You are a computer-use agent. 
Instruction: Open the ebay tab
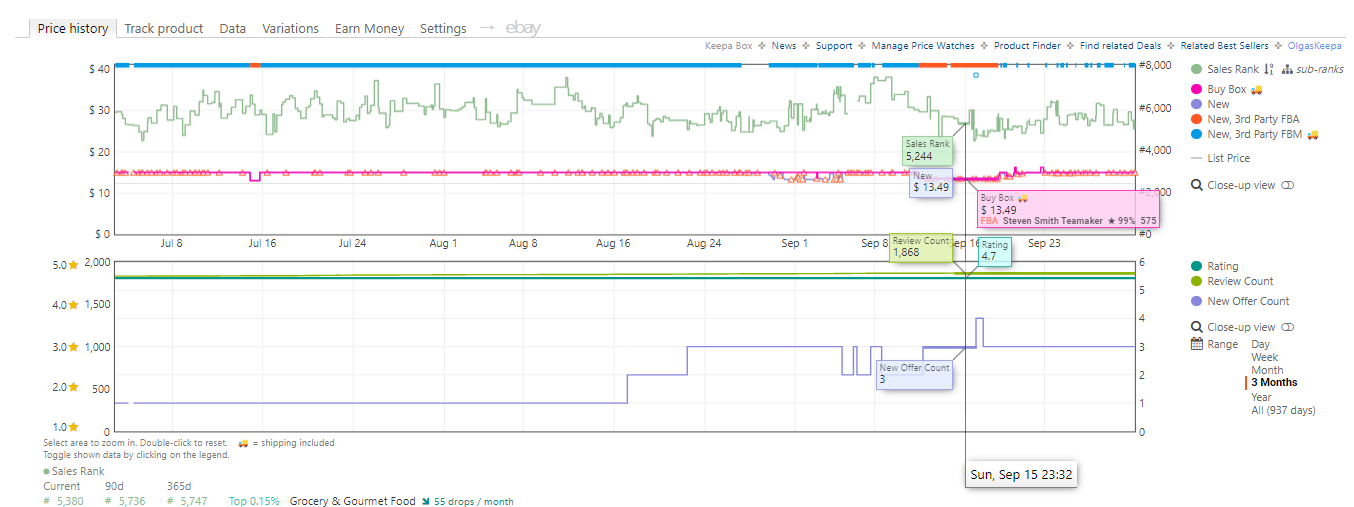coord(523,28)
